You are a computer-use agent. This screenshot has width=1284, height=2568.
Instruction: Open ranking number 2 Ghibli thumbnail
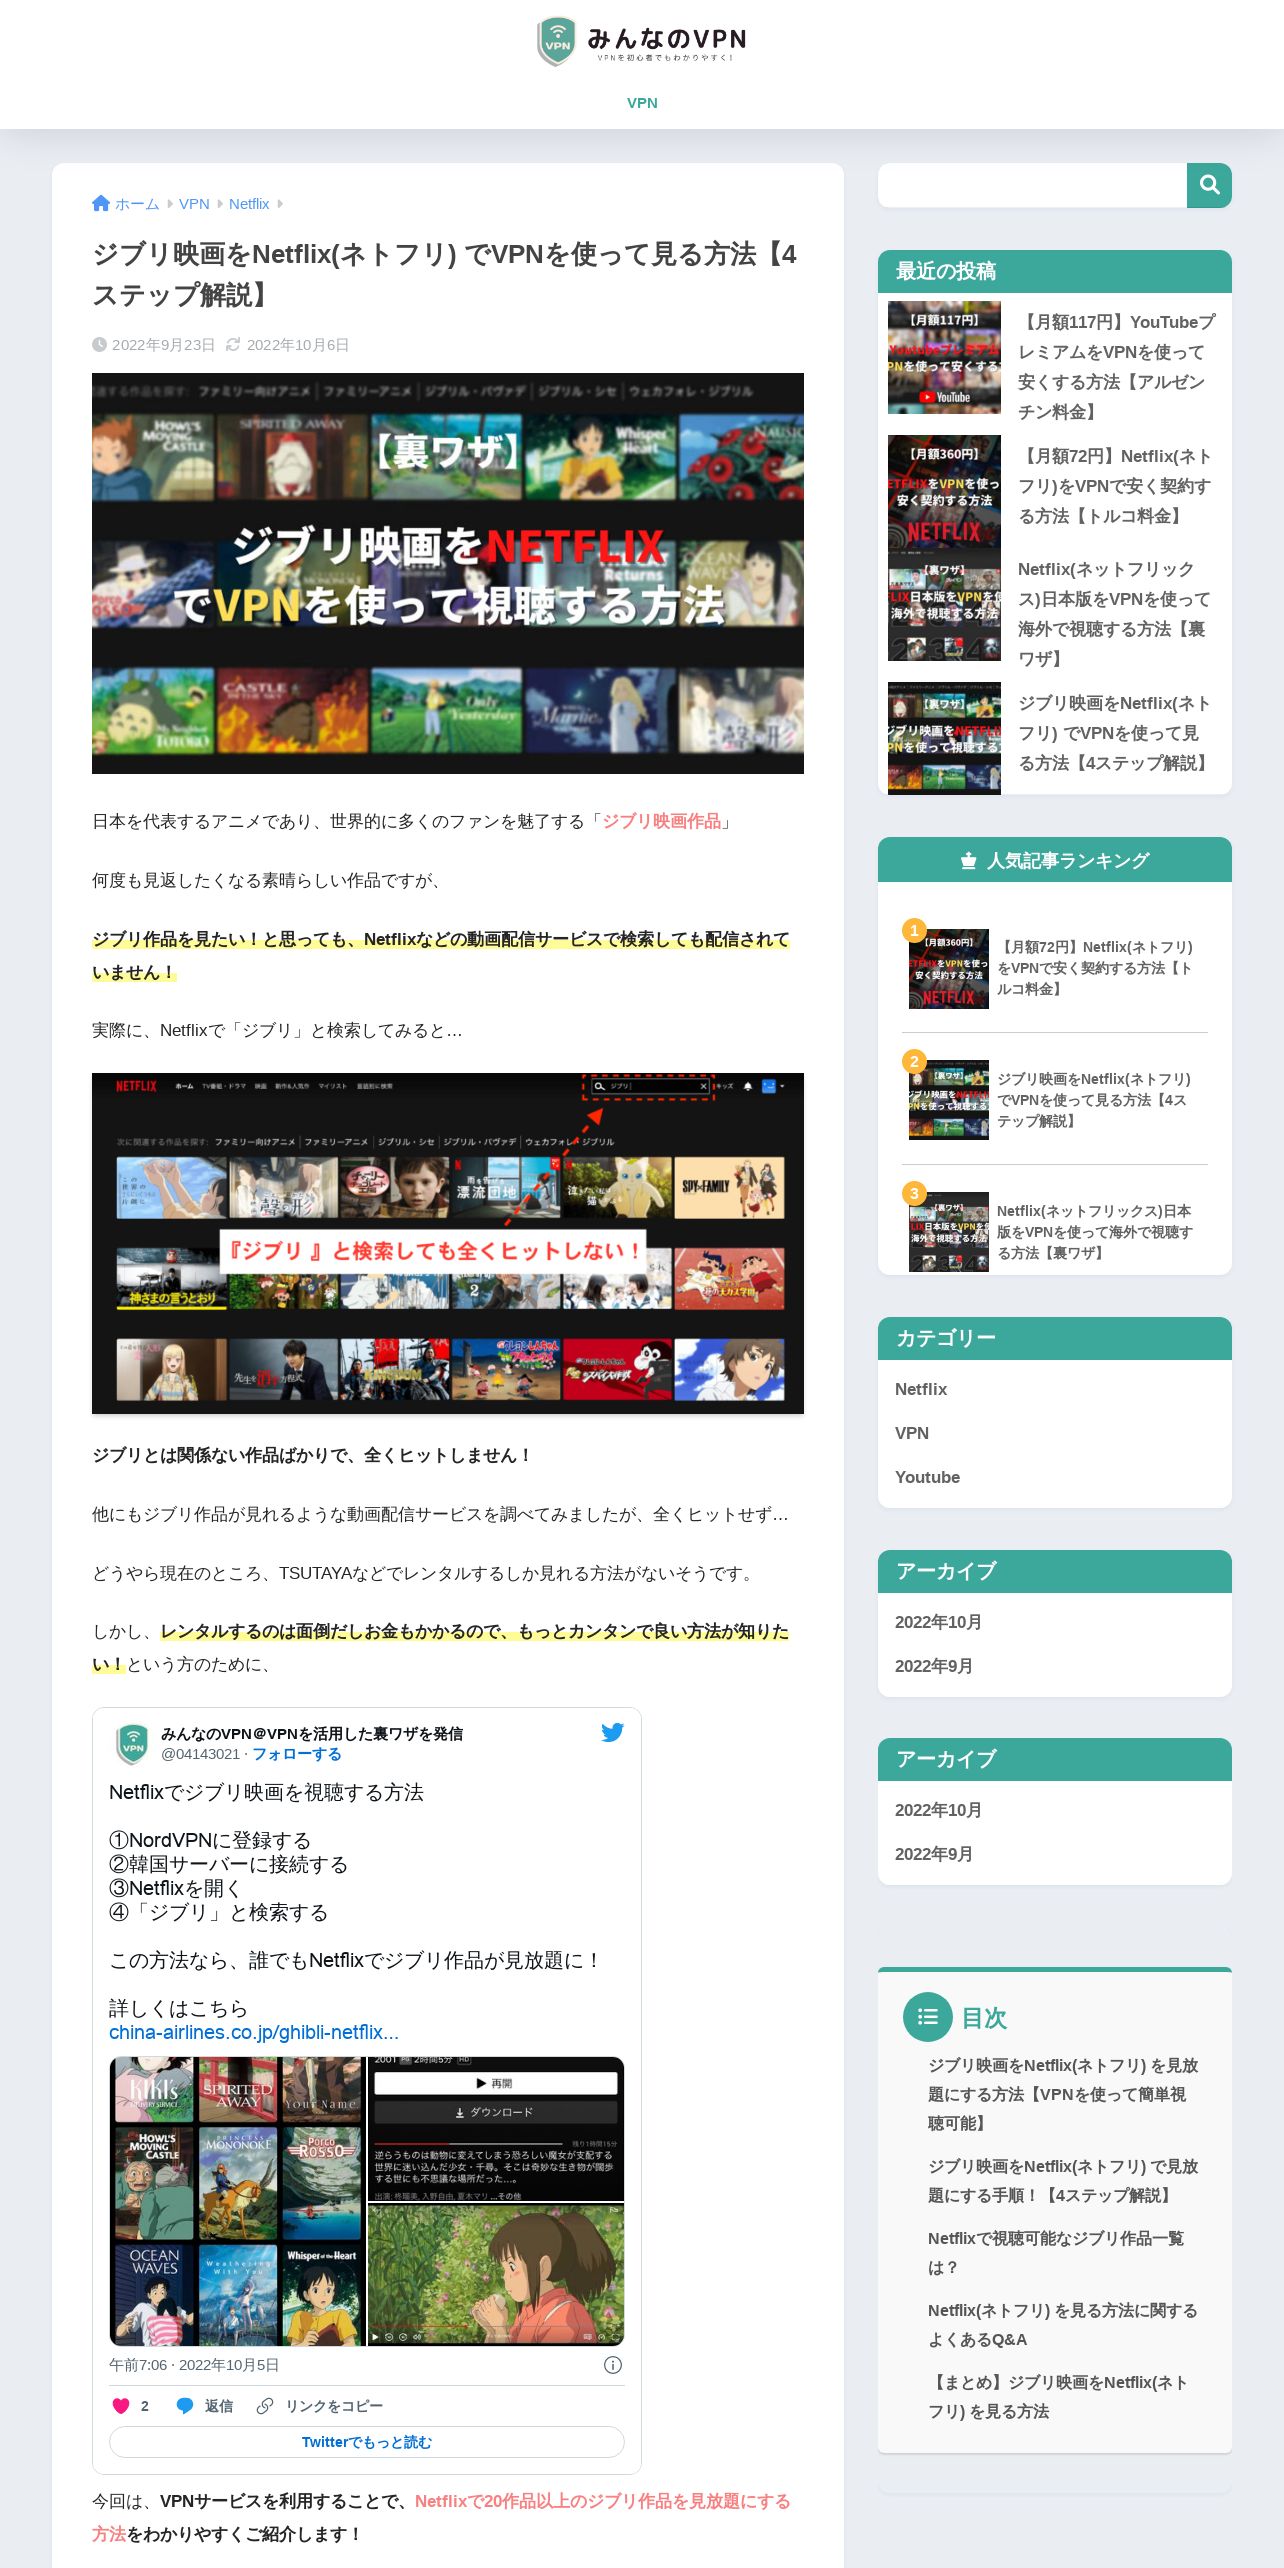click(x=949, y=1100)
